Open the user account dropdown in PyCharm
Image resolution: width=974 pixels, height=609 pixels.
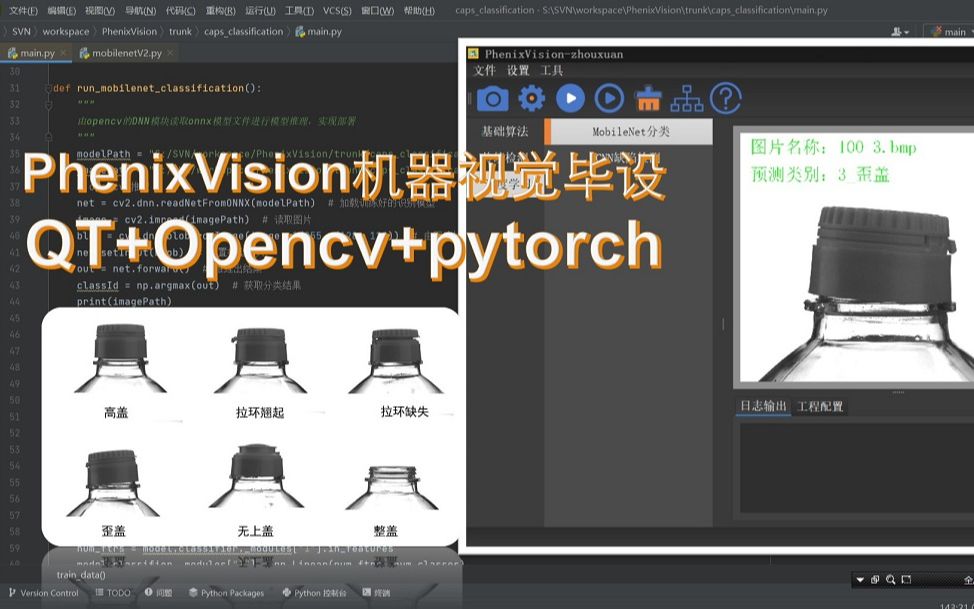900,32
